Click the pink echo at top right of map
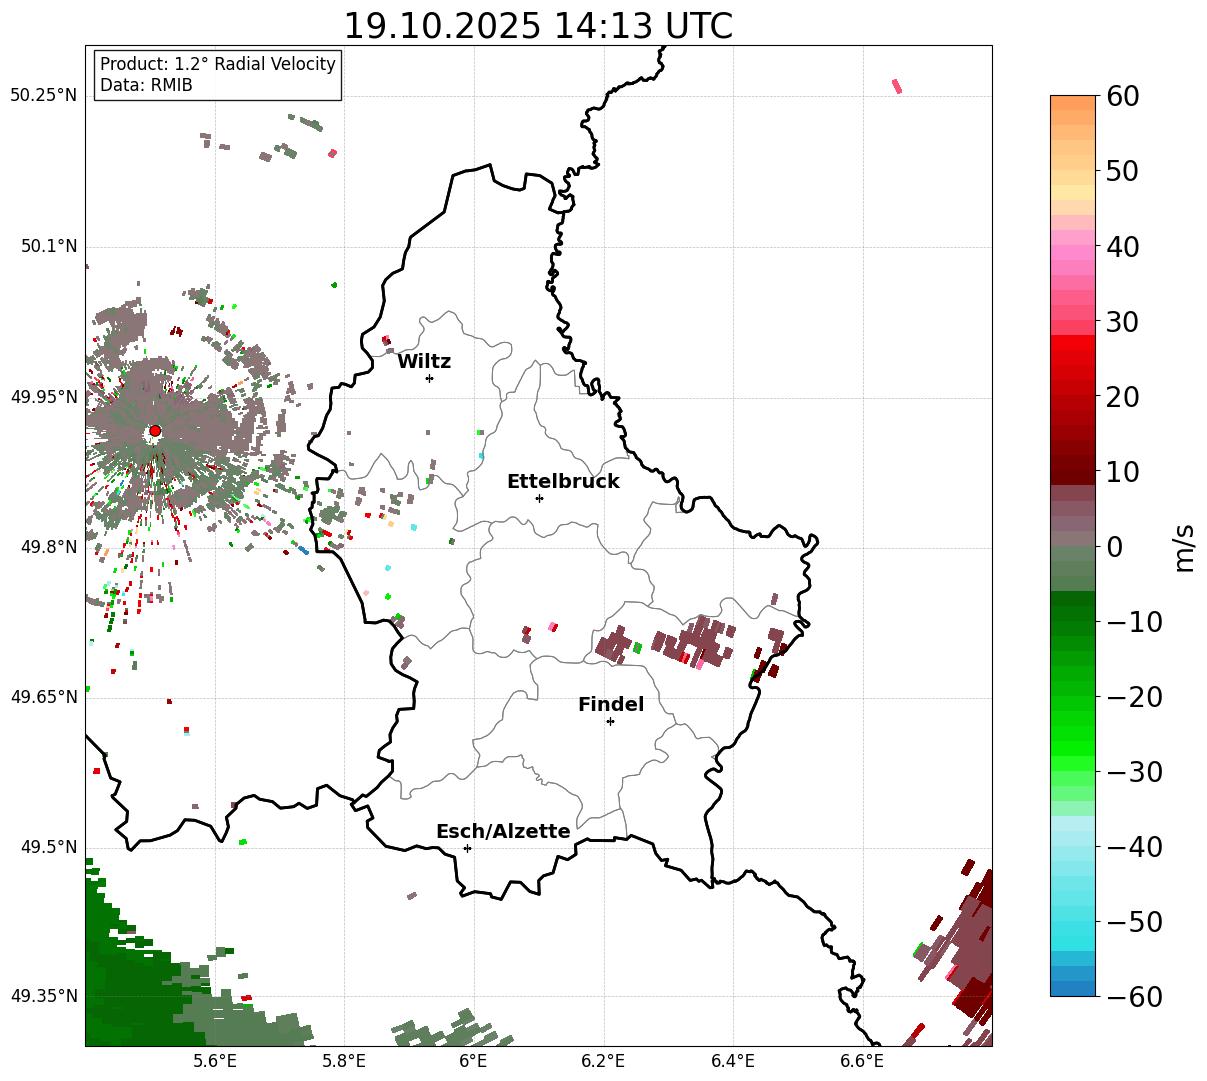This screenshot has height=1081, width=1207. 897,86
